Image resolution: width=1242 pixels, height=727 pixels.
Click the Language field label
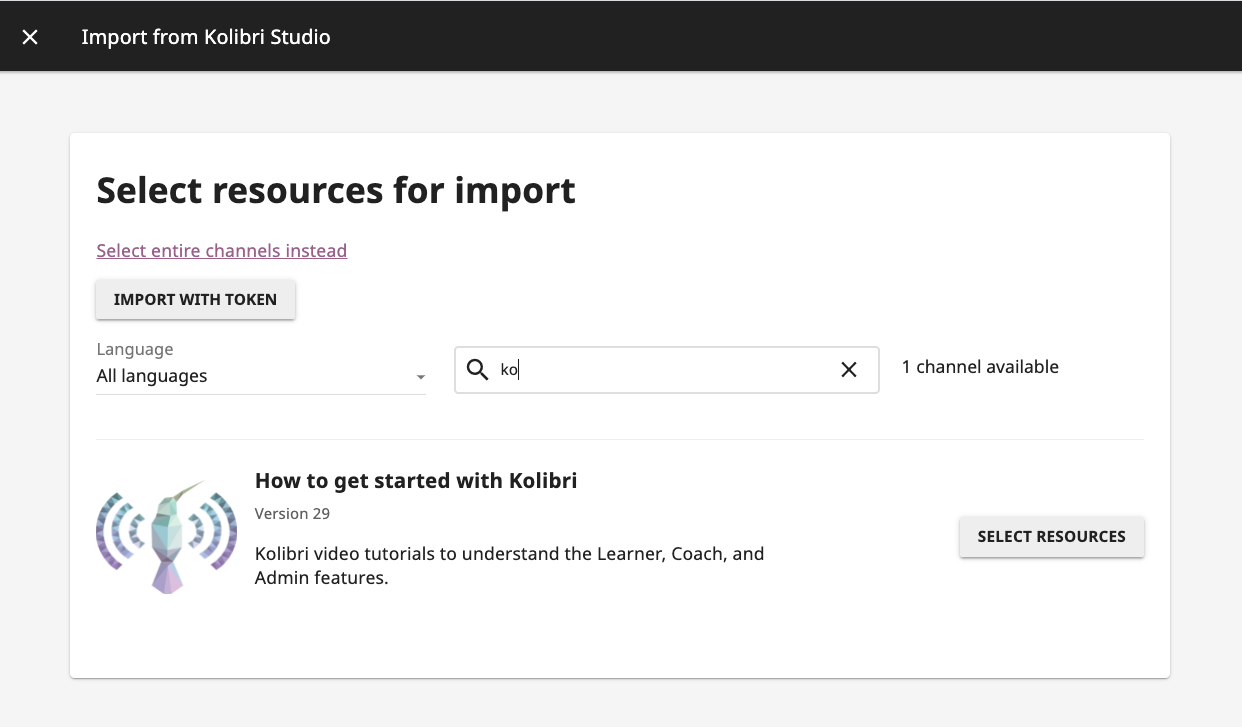point(135,349)
